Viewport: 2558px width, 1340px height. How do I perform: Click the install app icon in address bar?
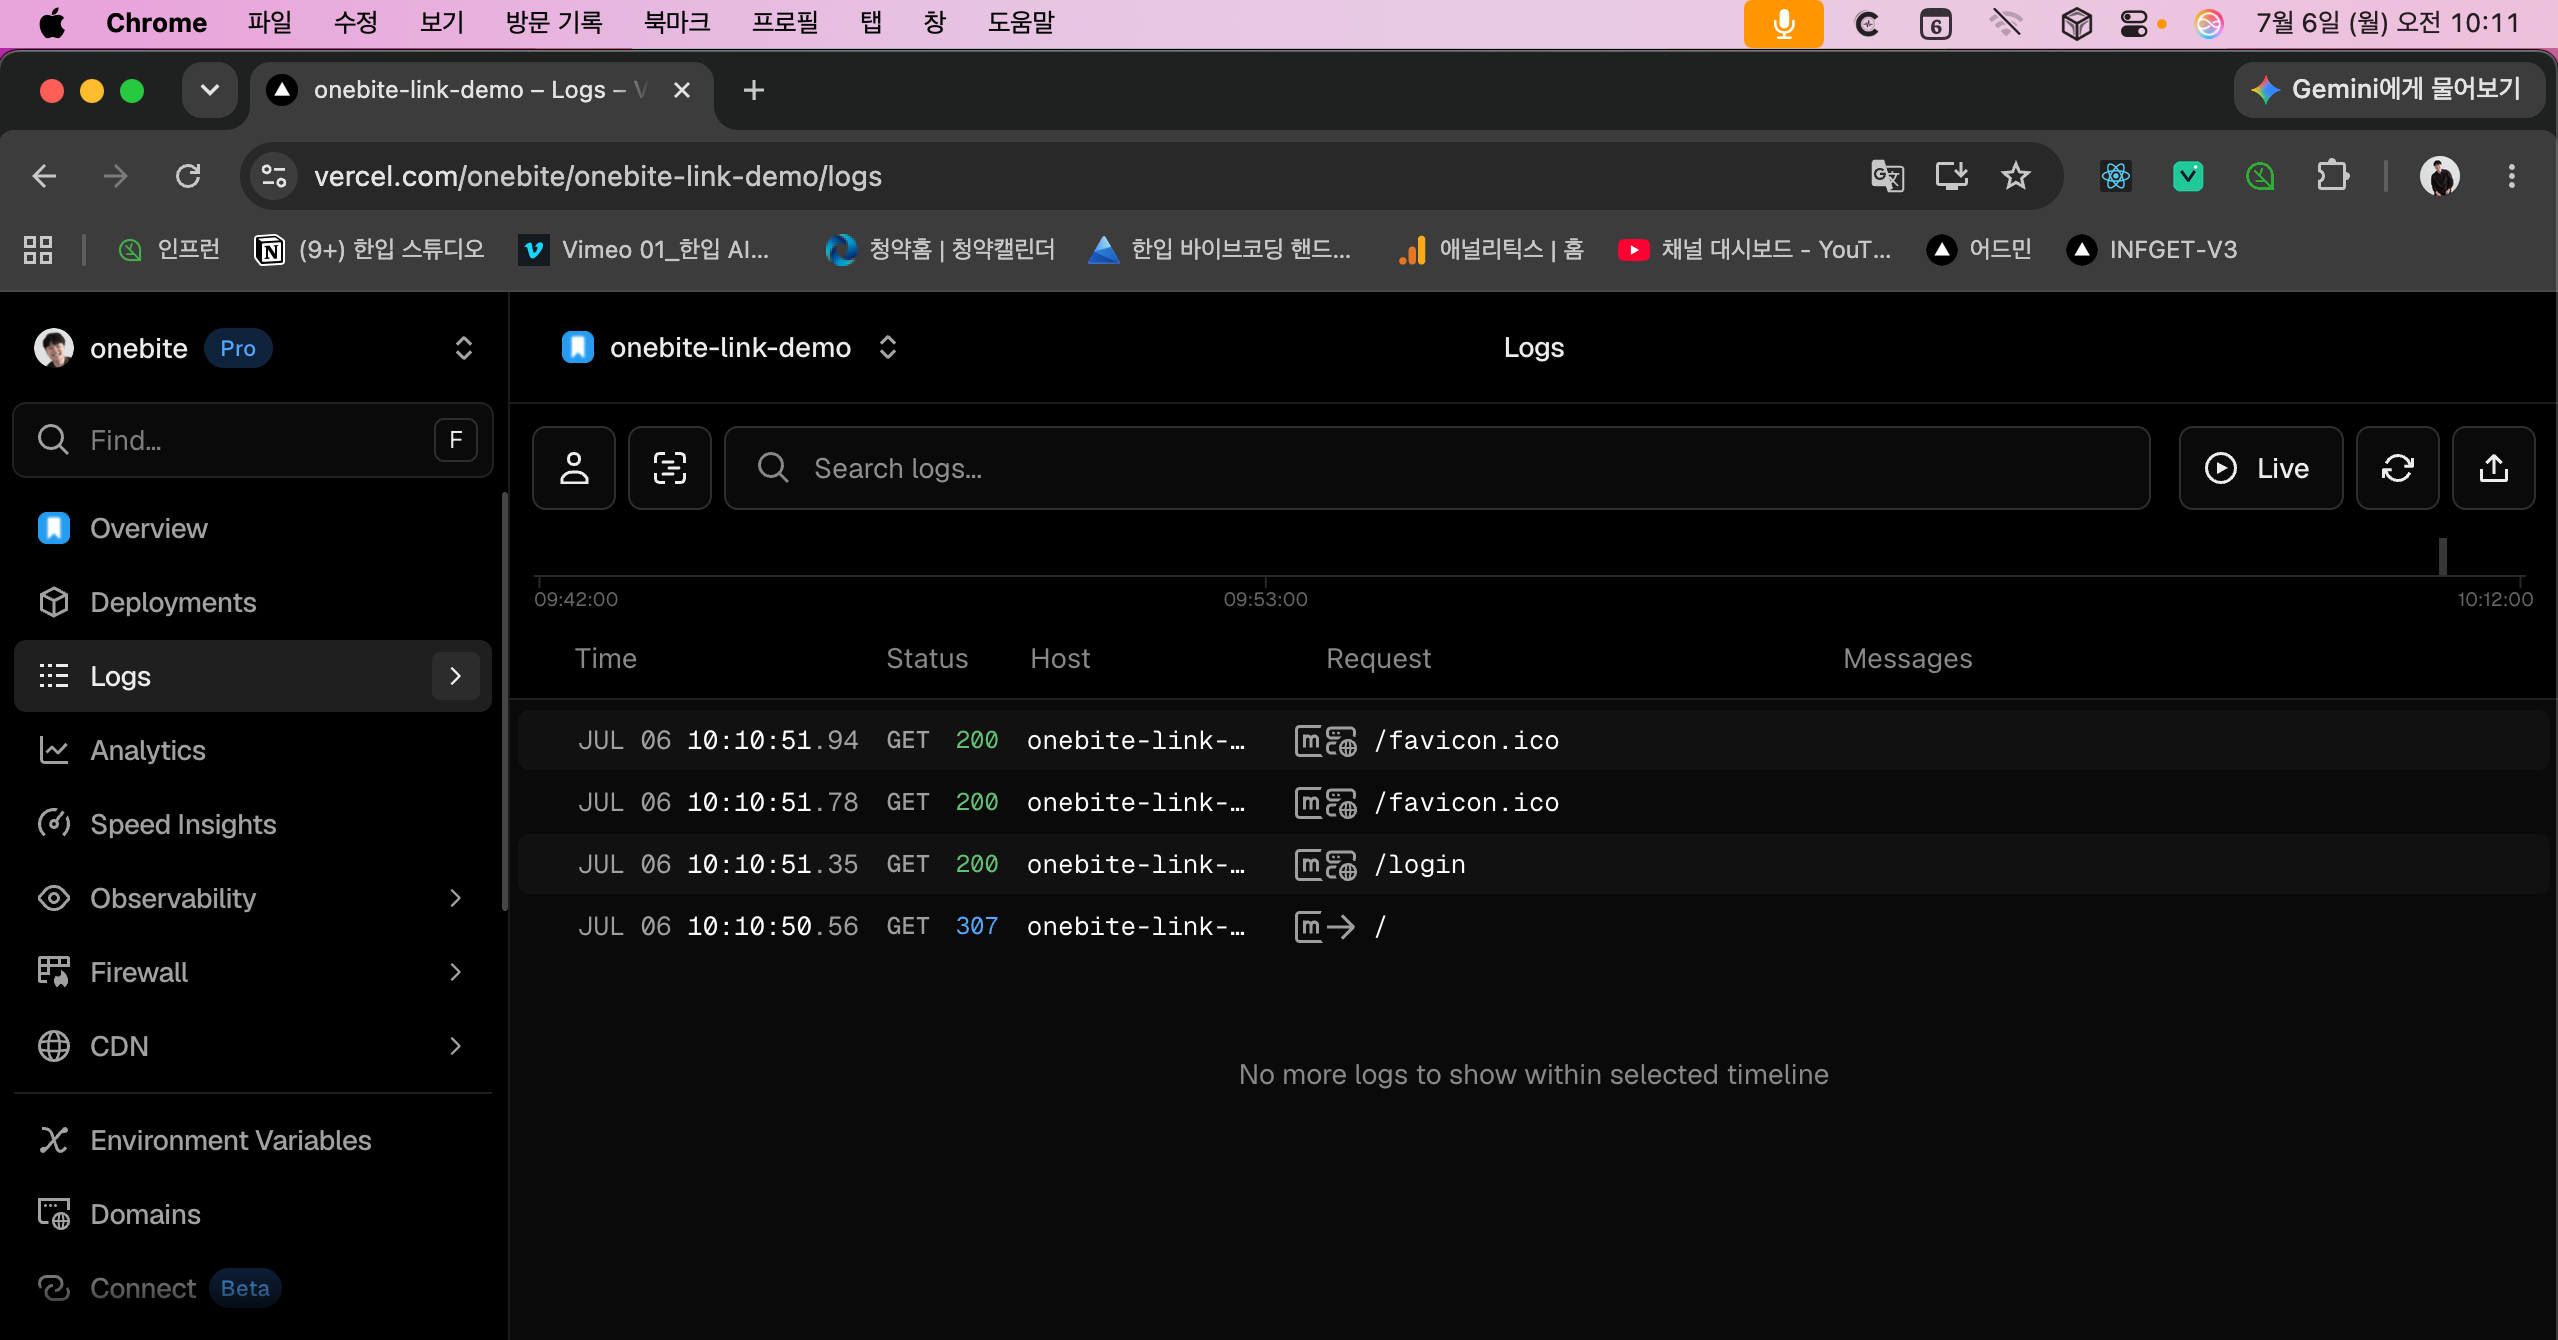coord(1951,176)
